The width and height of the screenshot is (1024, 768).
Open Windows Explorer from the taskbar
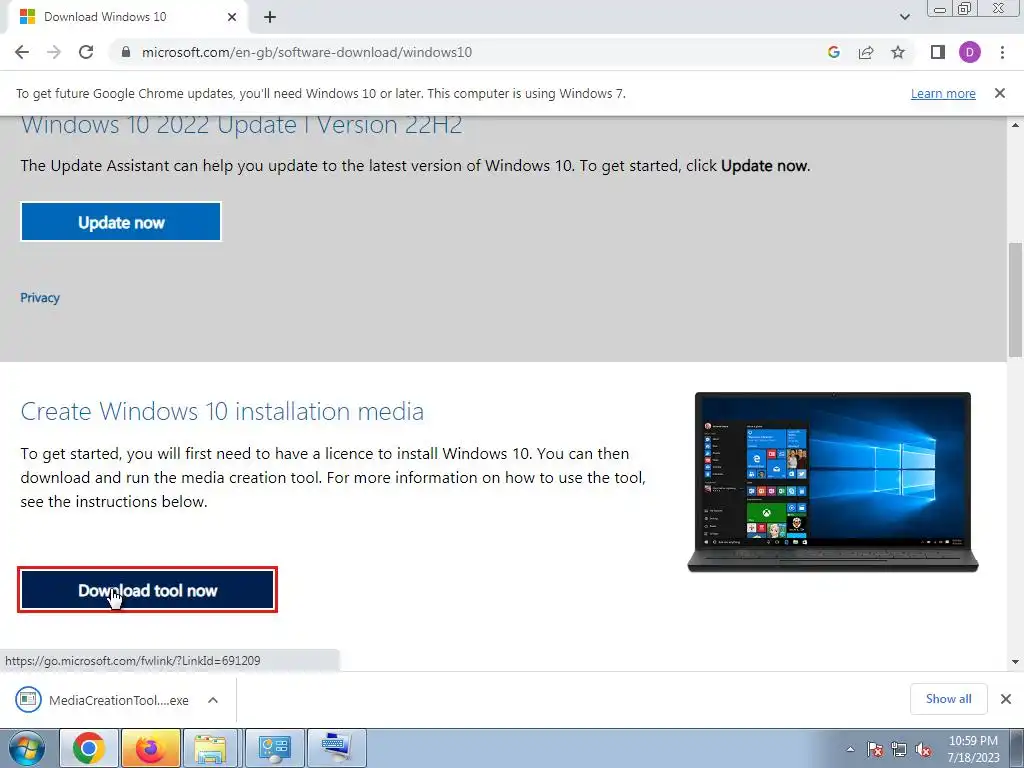[212, 748]
